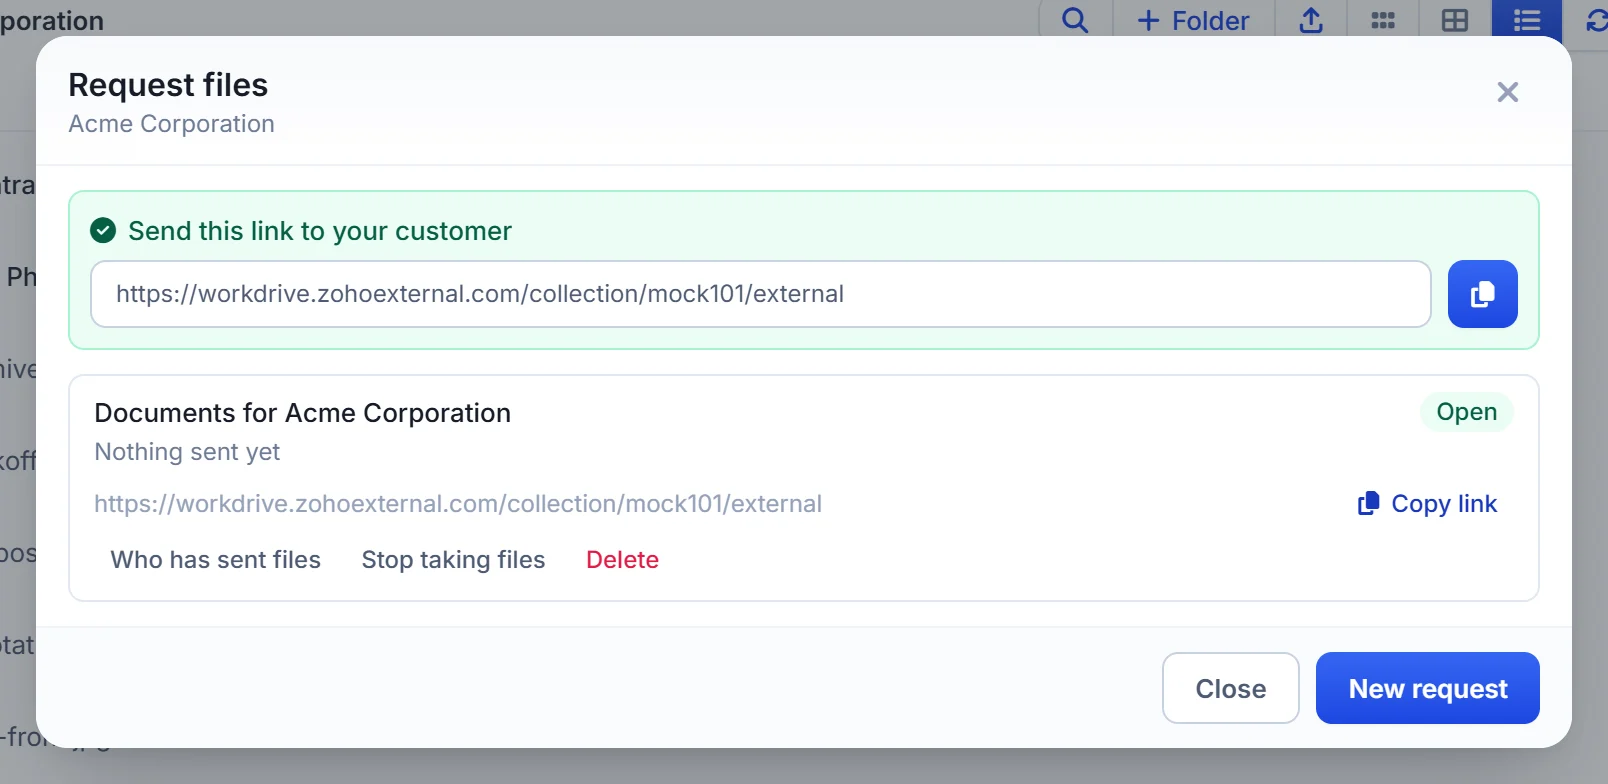Screen dimensions: 1608x784
Task: Click the search magnifier icon in toolbar
Action: coord(1075,20)
